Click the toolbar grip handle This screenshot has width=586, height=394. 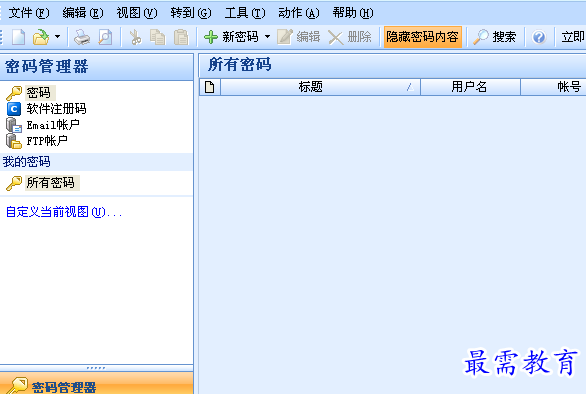(1, 37)
